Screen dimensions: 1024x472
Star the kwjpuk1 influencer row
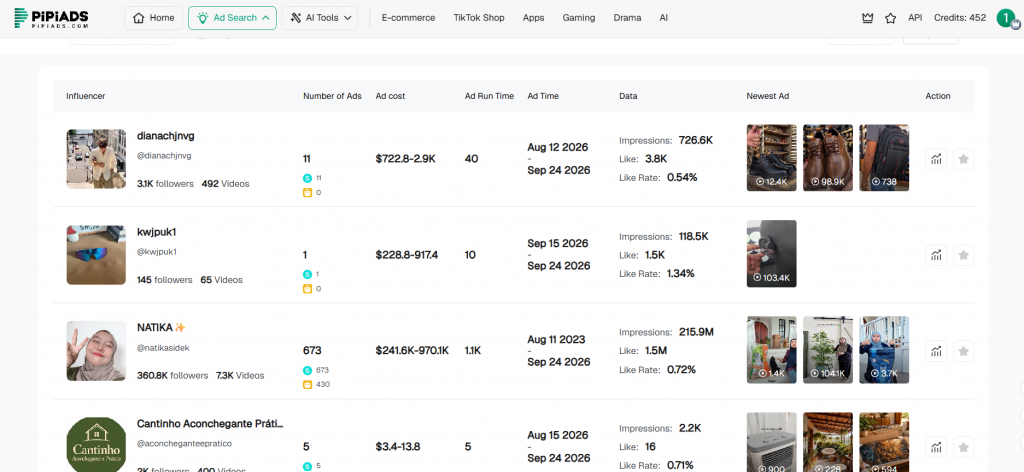963,255
